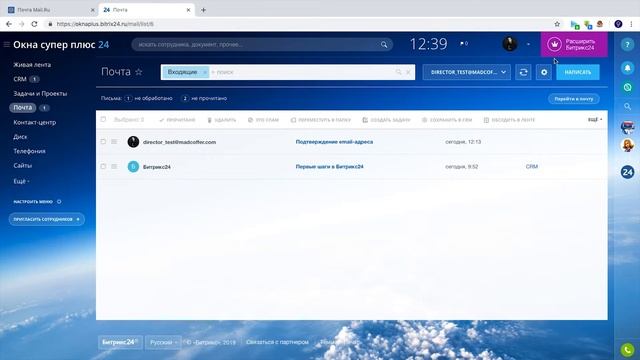This screenshot has height=360, width=640.
Task: Click the magnifier inside the mail filter
Action: tap(398, 72)
